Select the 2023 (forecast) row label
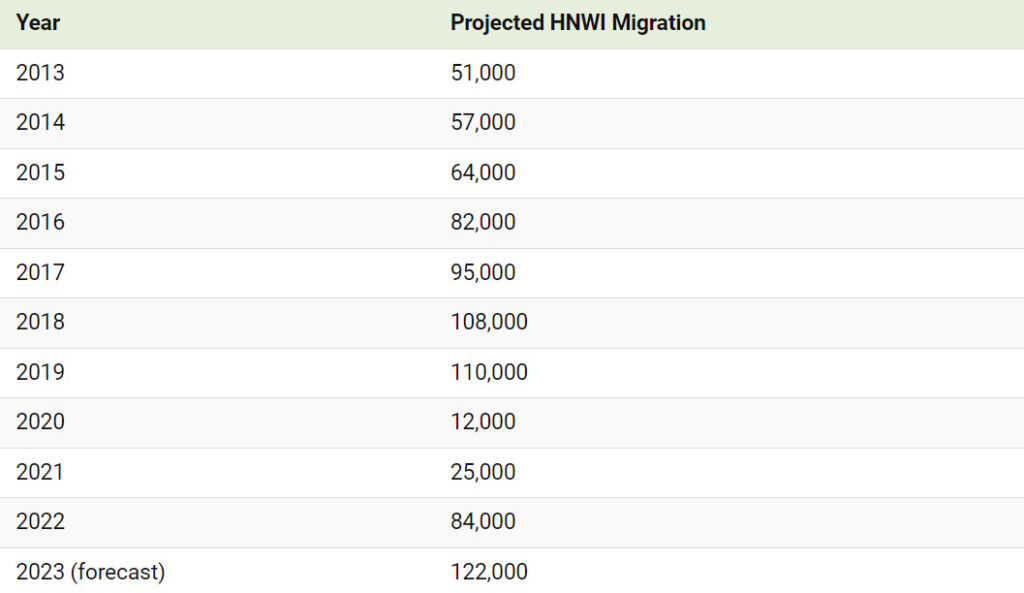The width and height of the screenshot is (1024, 593). [90, 572]
